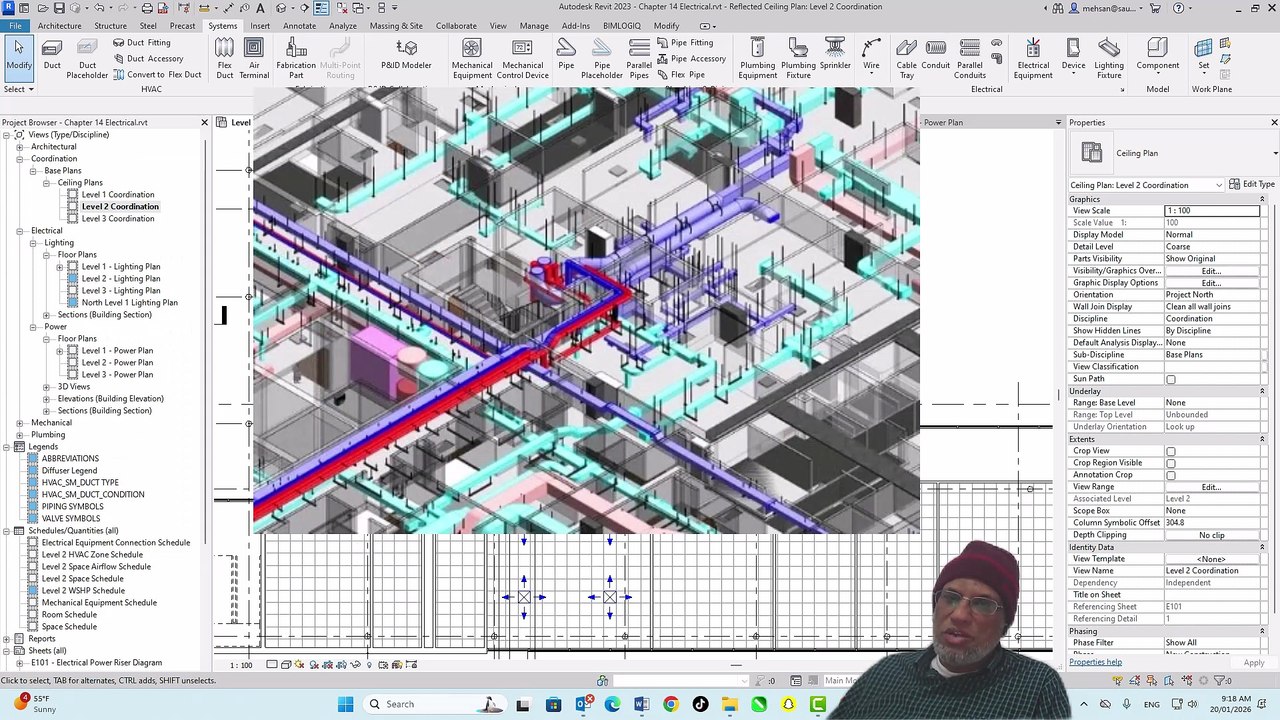The image size is (1280, 720).
Task: Switch to the Collaborate ribbon tab
Action: pyautogui.click(x=456, y=26)
